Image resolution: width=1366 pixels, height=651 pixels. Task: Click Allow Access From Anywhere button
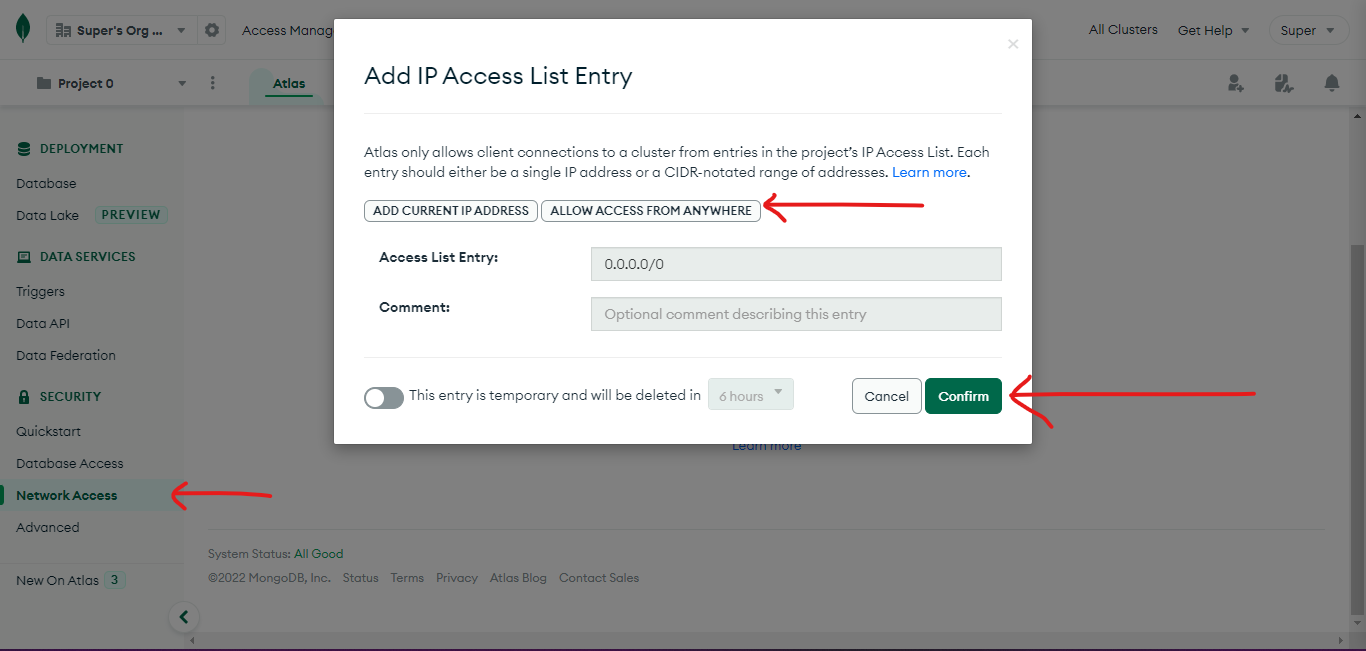[x=651, y=211]
